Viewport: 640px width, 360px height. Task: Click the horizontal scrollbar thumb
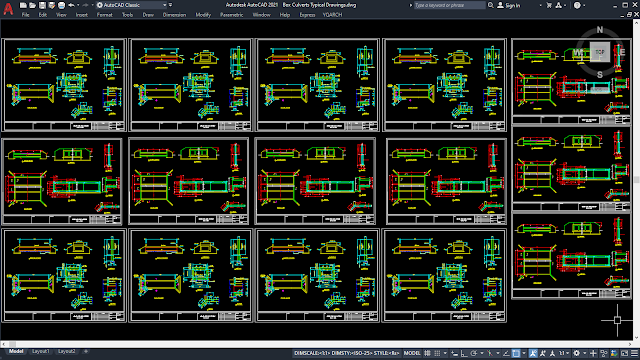click(x=12, y=344)
